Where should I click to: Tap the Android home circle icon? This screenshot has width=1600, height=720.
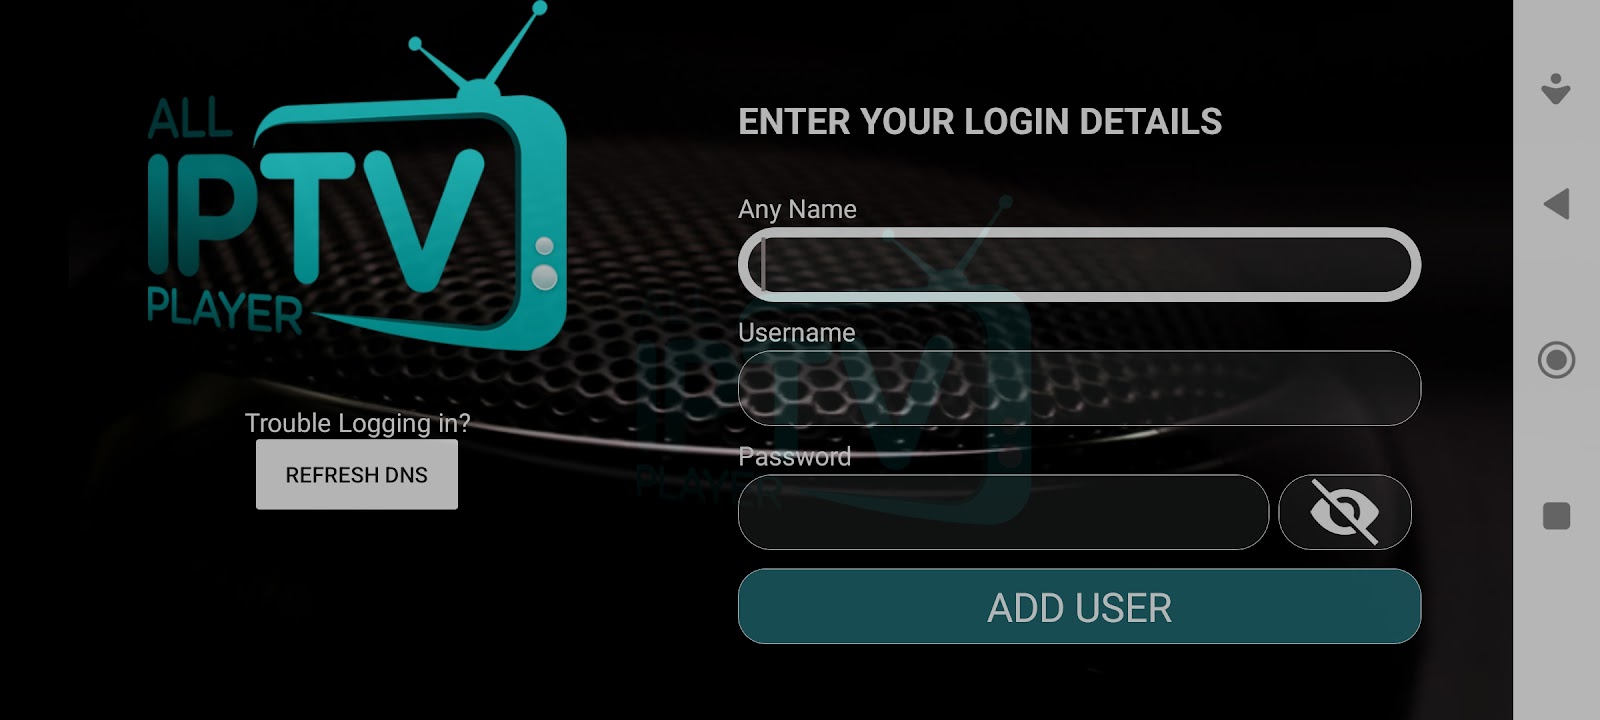click(x=1556, y=360)
